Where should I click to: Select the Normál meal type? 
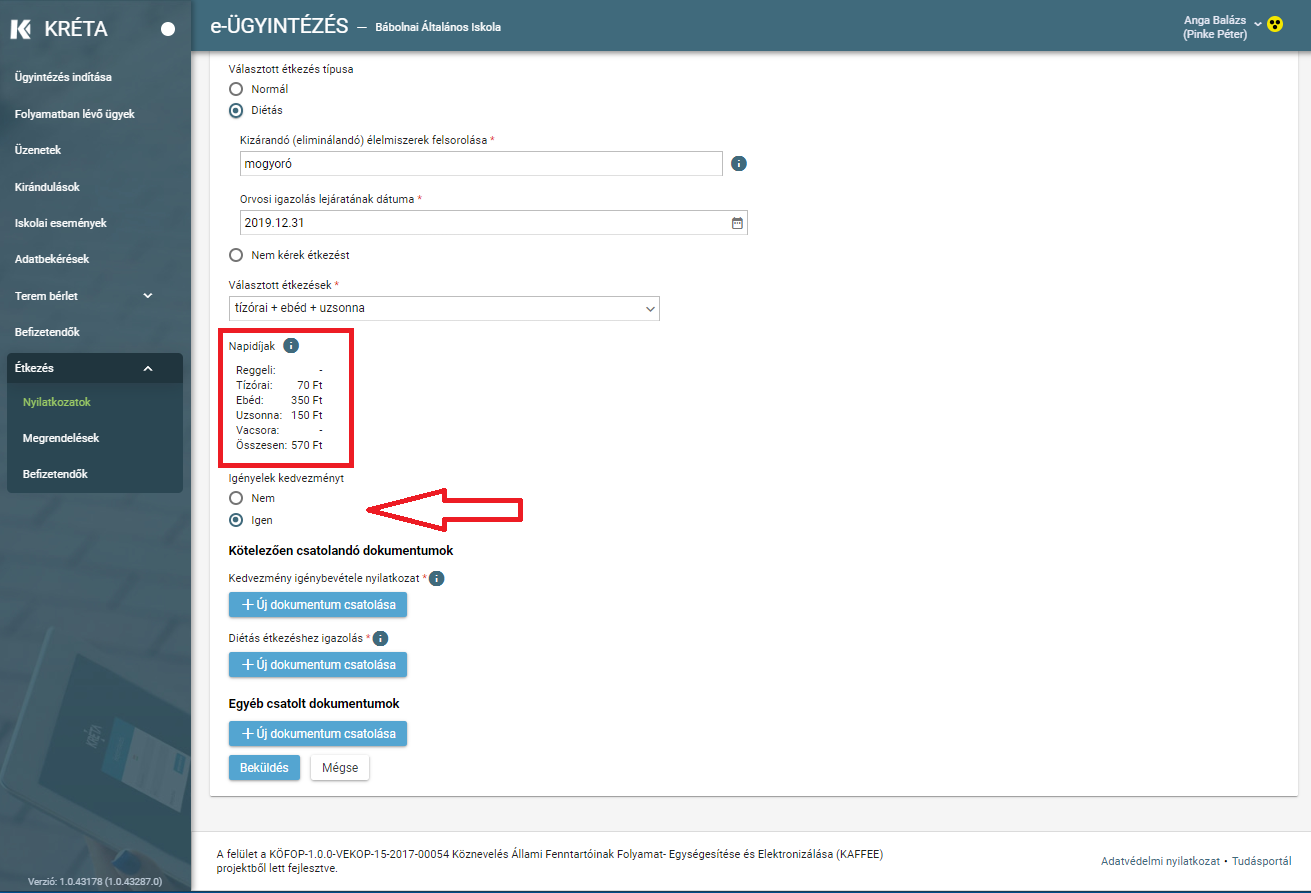(x=236, y=89)
